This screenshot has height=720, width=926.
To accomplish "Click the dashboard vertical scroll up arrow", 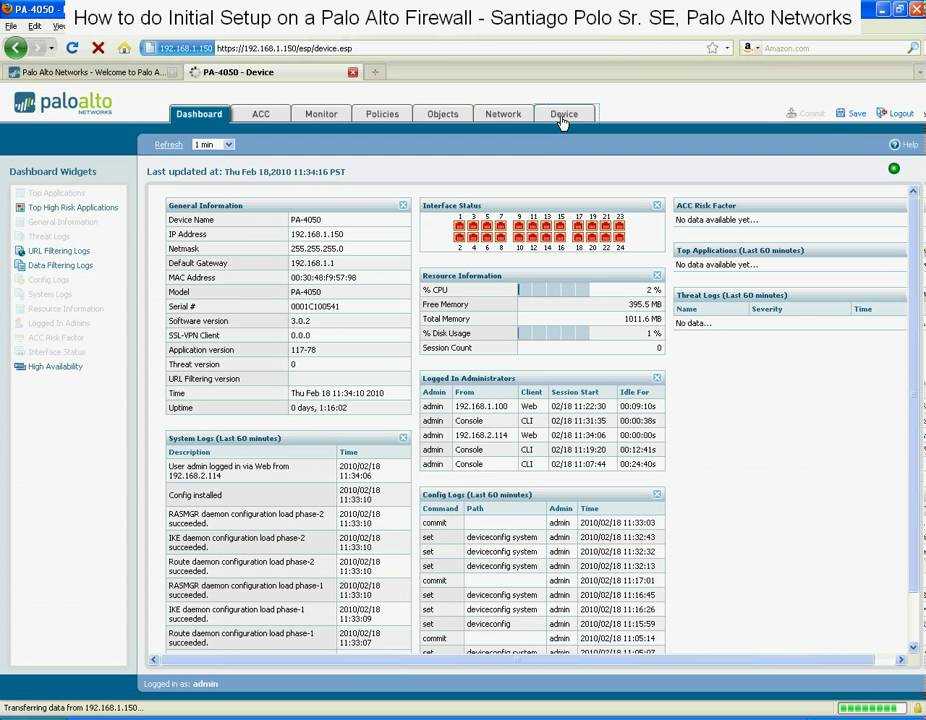I will pyautogui.click(x=914, y=191).
